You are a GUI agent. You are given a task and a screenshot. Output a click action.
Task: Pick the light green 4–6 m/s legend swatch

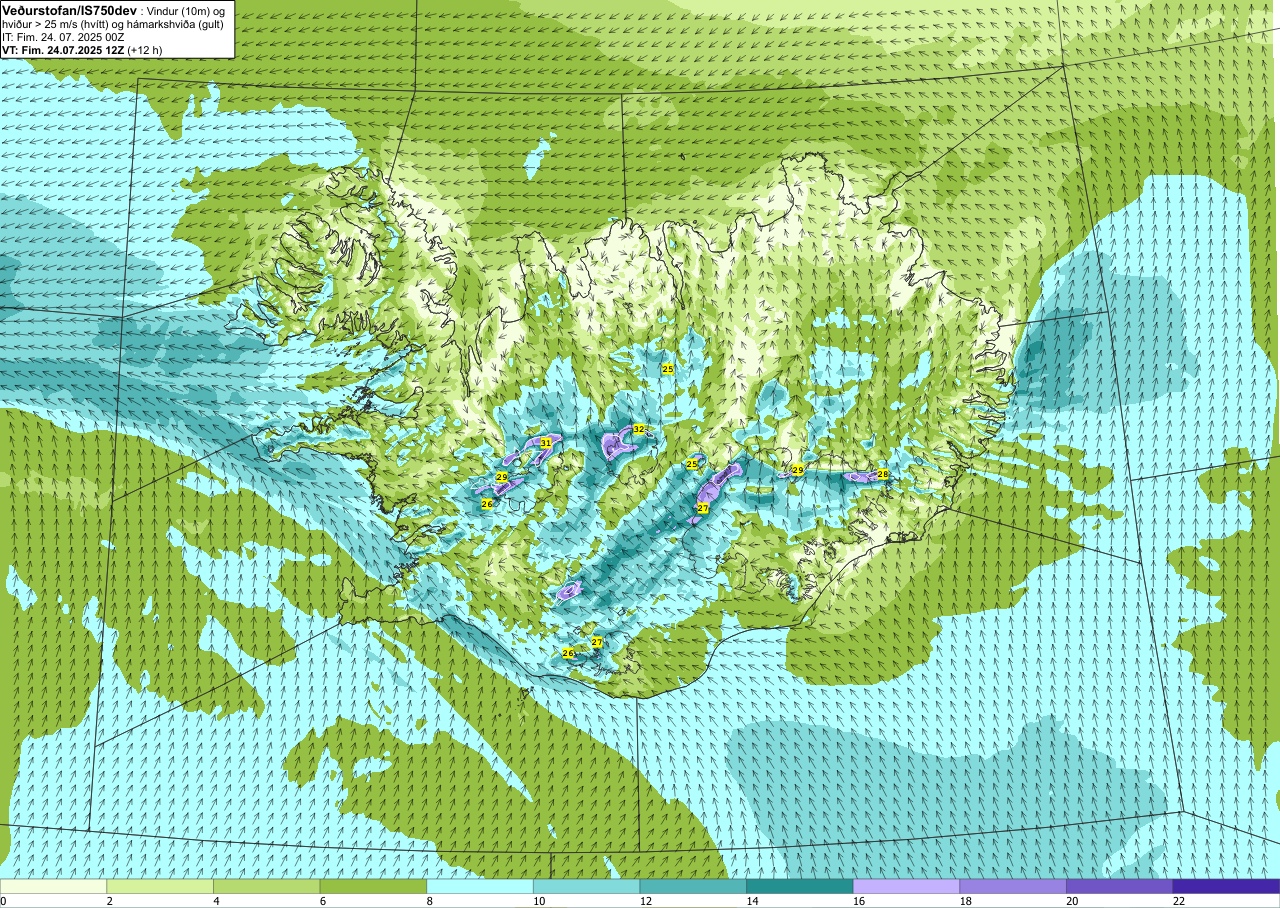point(266,886)
